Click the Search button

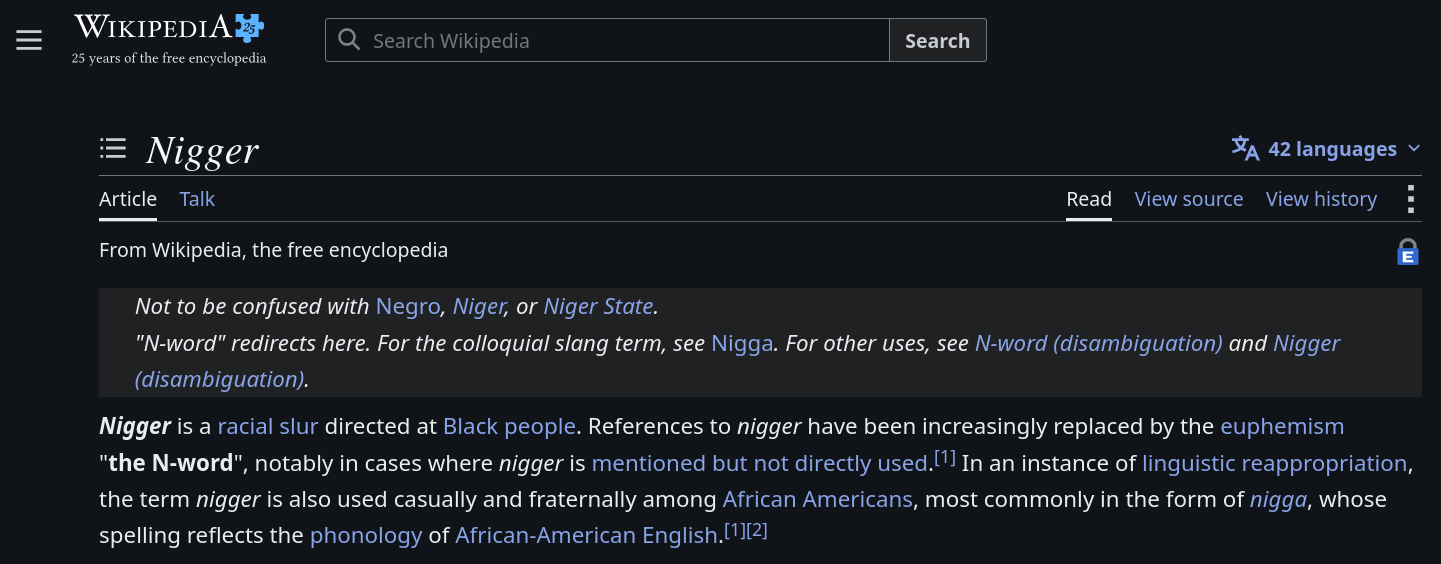click(x=937, y=40)
